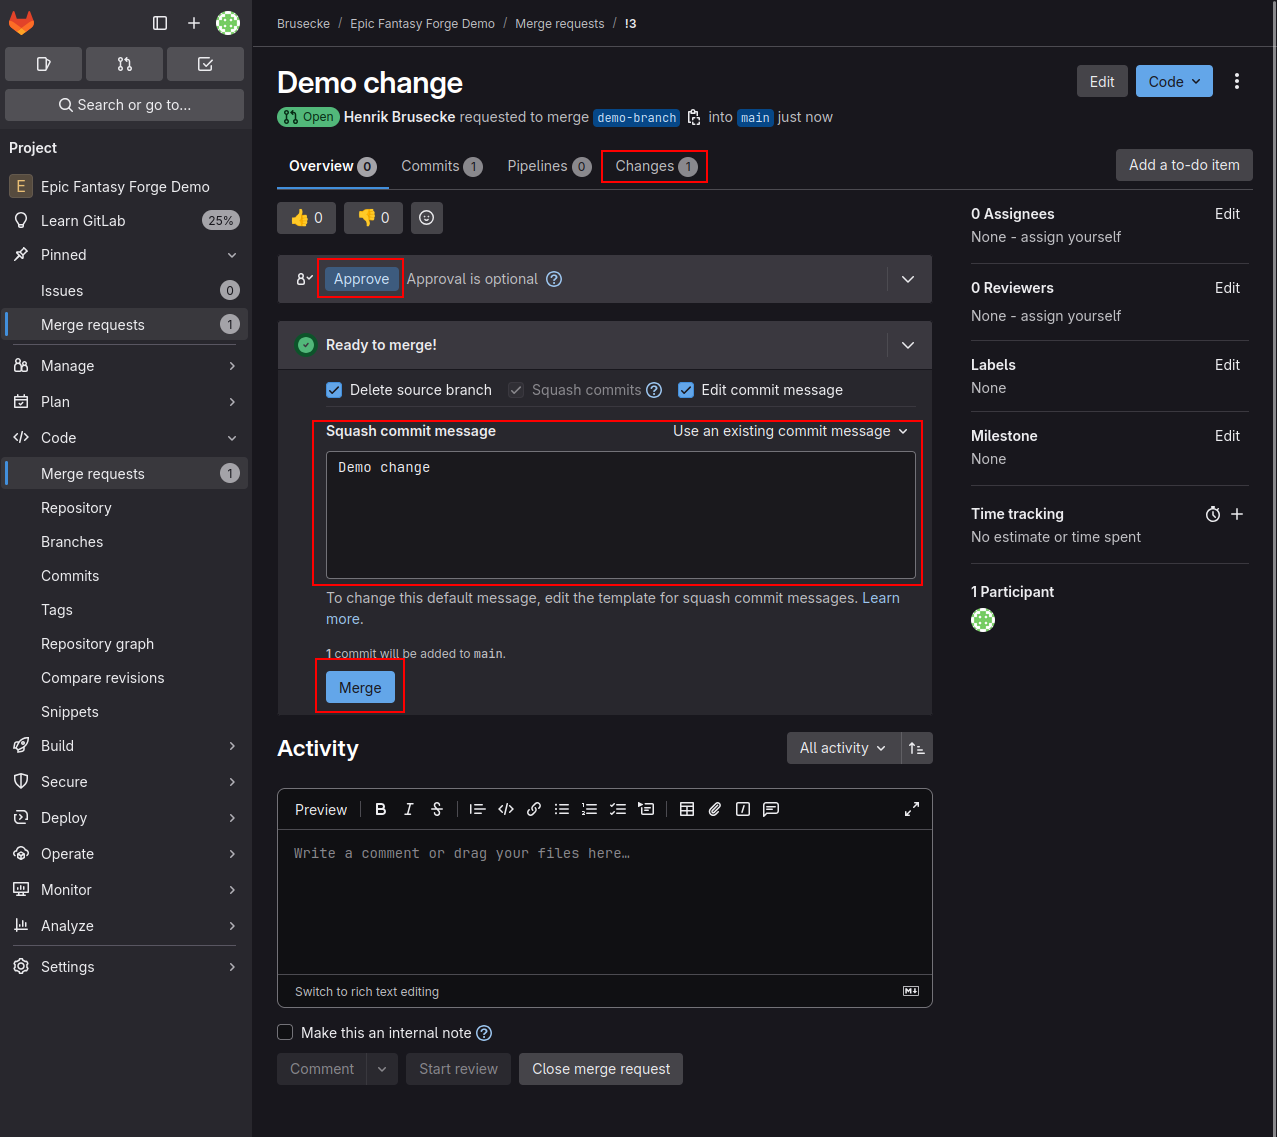The height and width of the screenshot is (1137, 1277).
Task: Add a thumbs up reaction
Action: 306,217
